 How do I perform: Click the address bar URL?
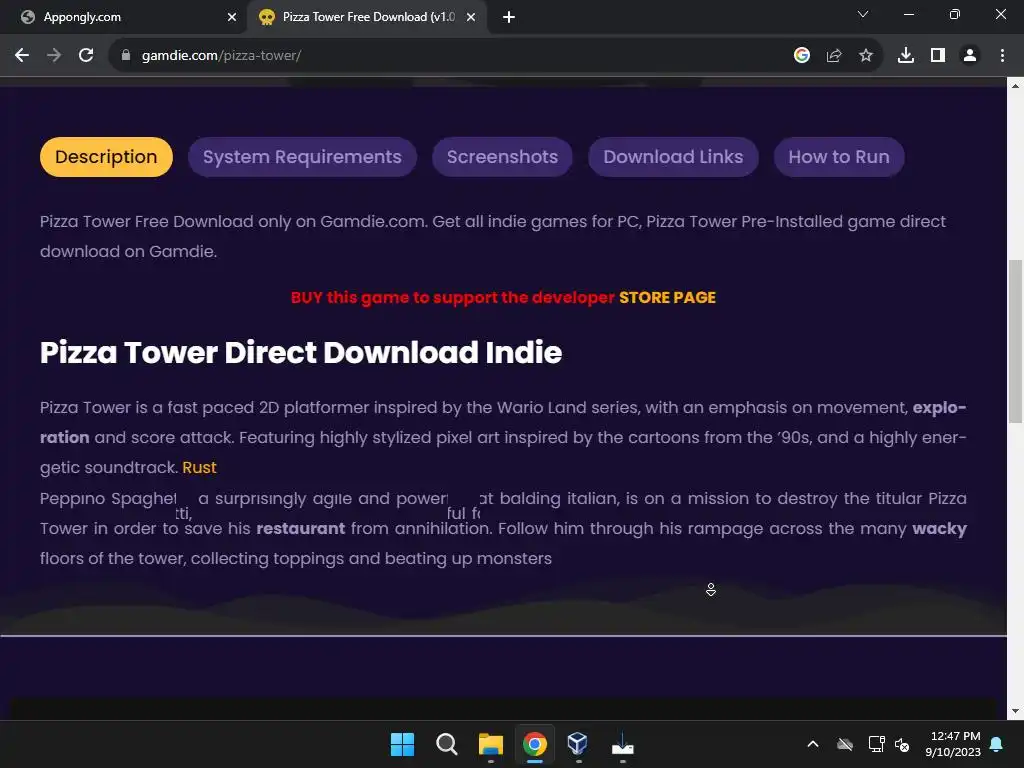(x=221, y=56)
